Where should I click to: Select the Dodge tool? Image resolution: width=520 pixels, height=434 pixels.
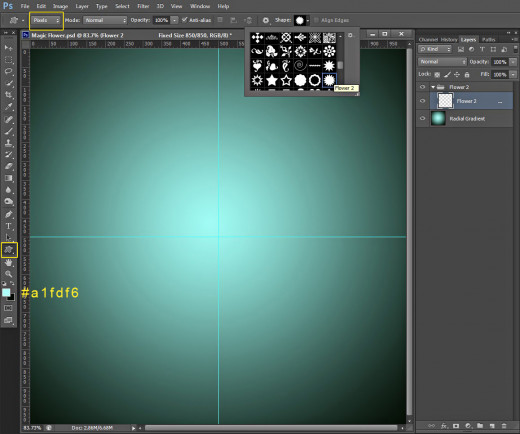(x=9, y=202)
